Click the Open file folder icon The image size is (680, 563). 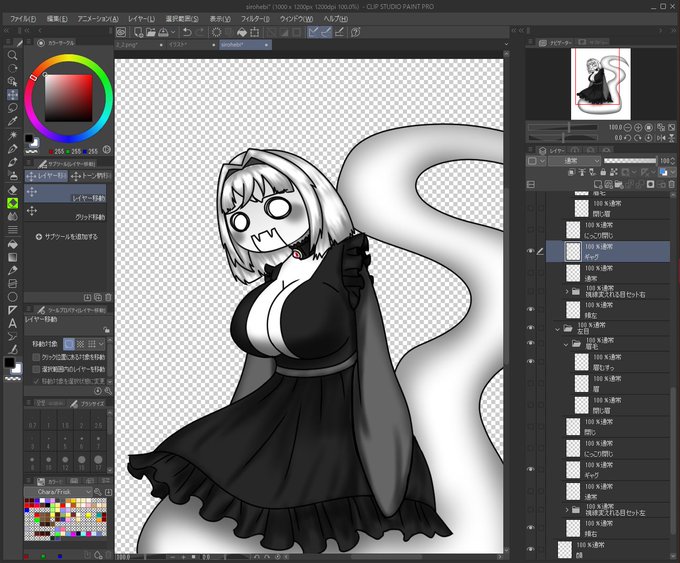[x=150, y=32]
